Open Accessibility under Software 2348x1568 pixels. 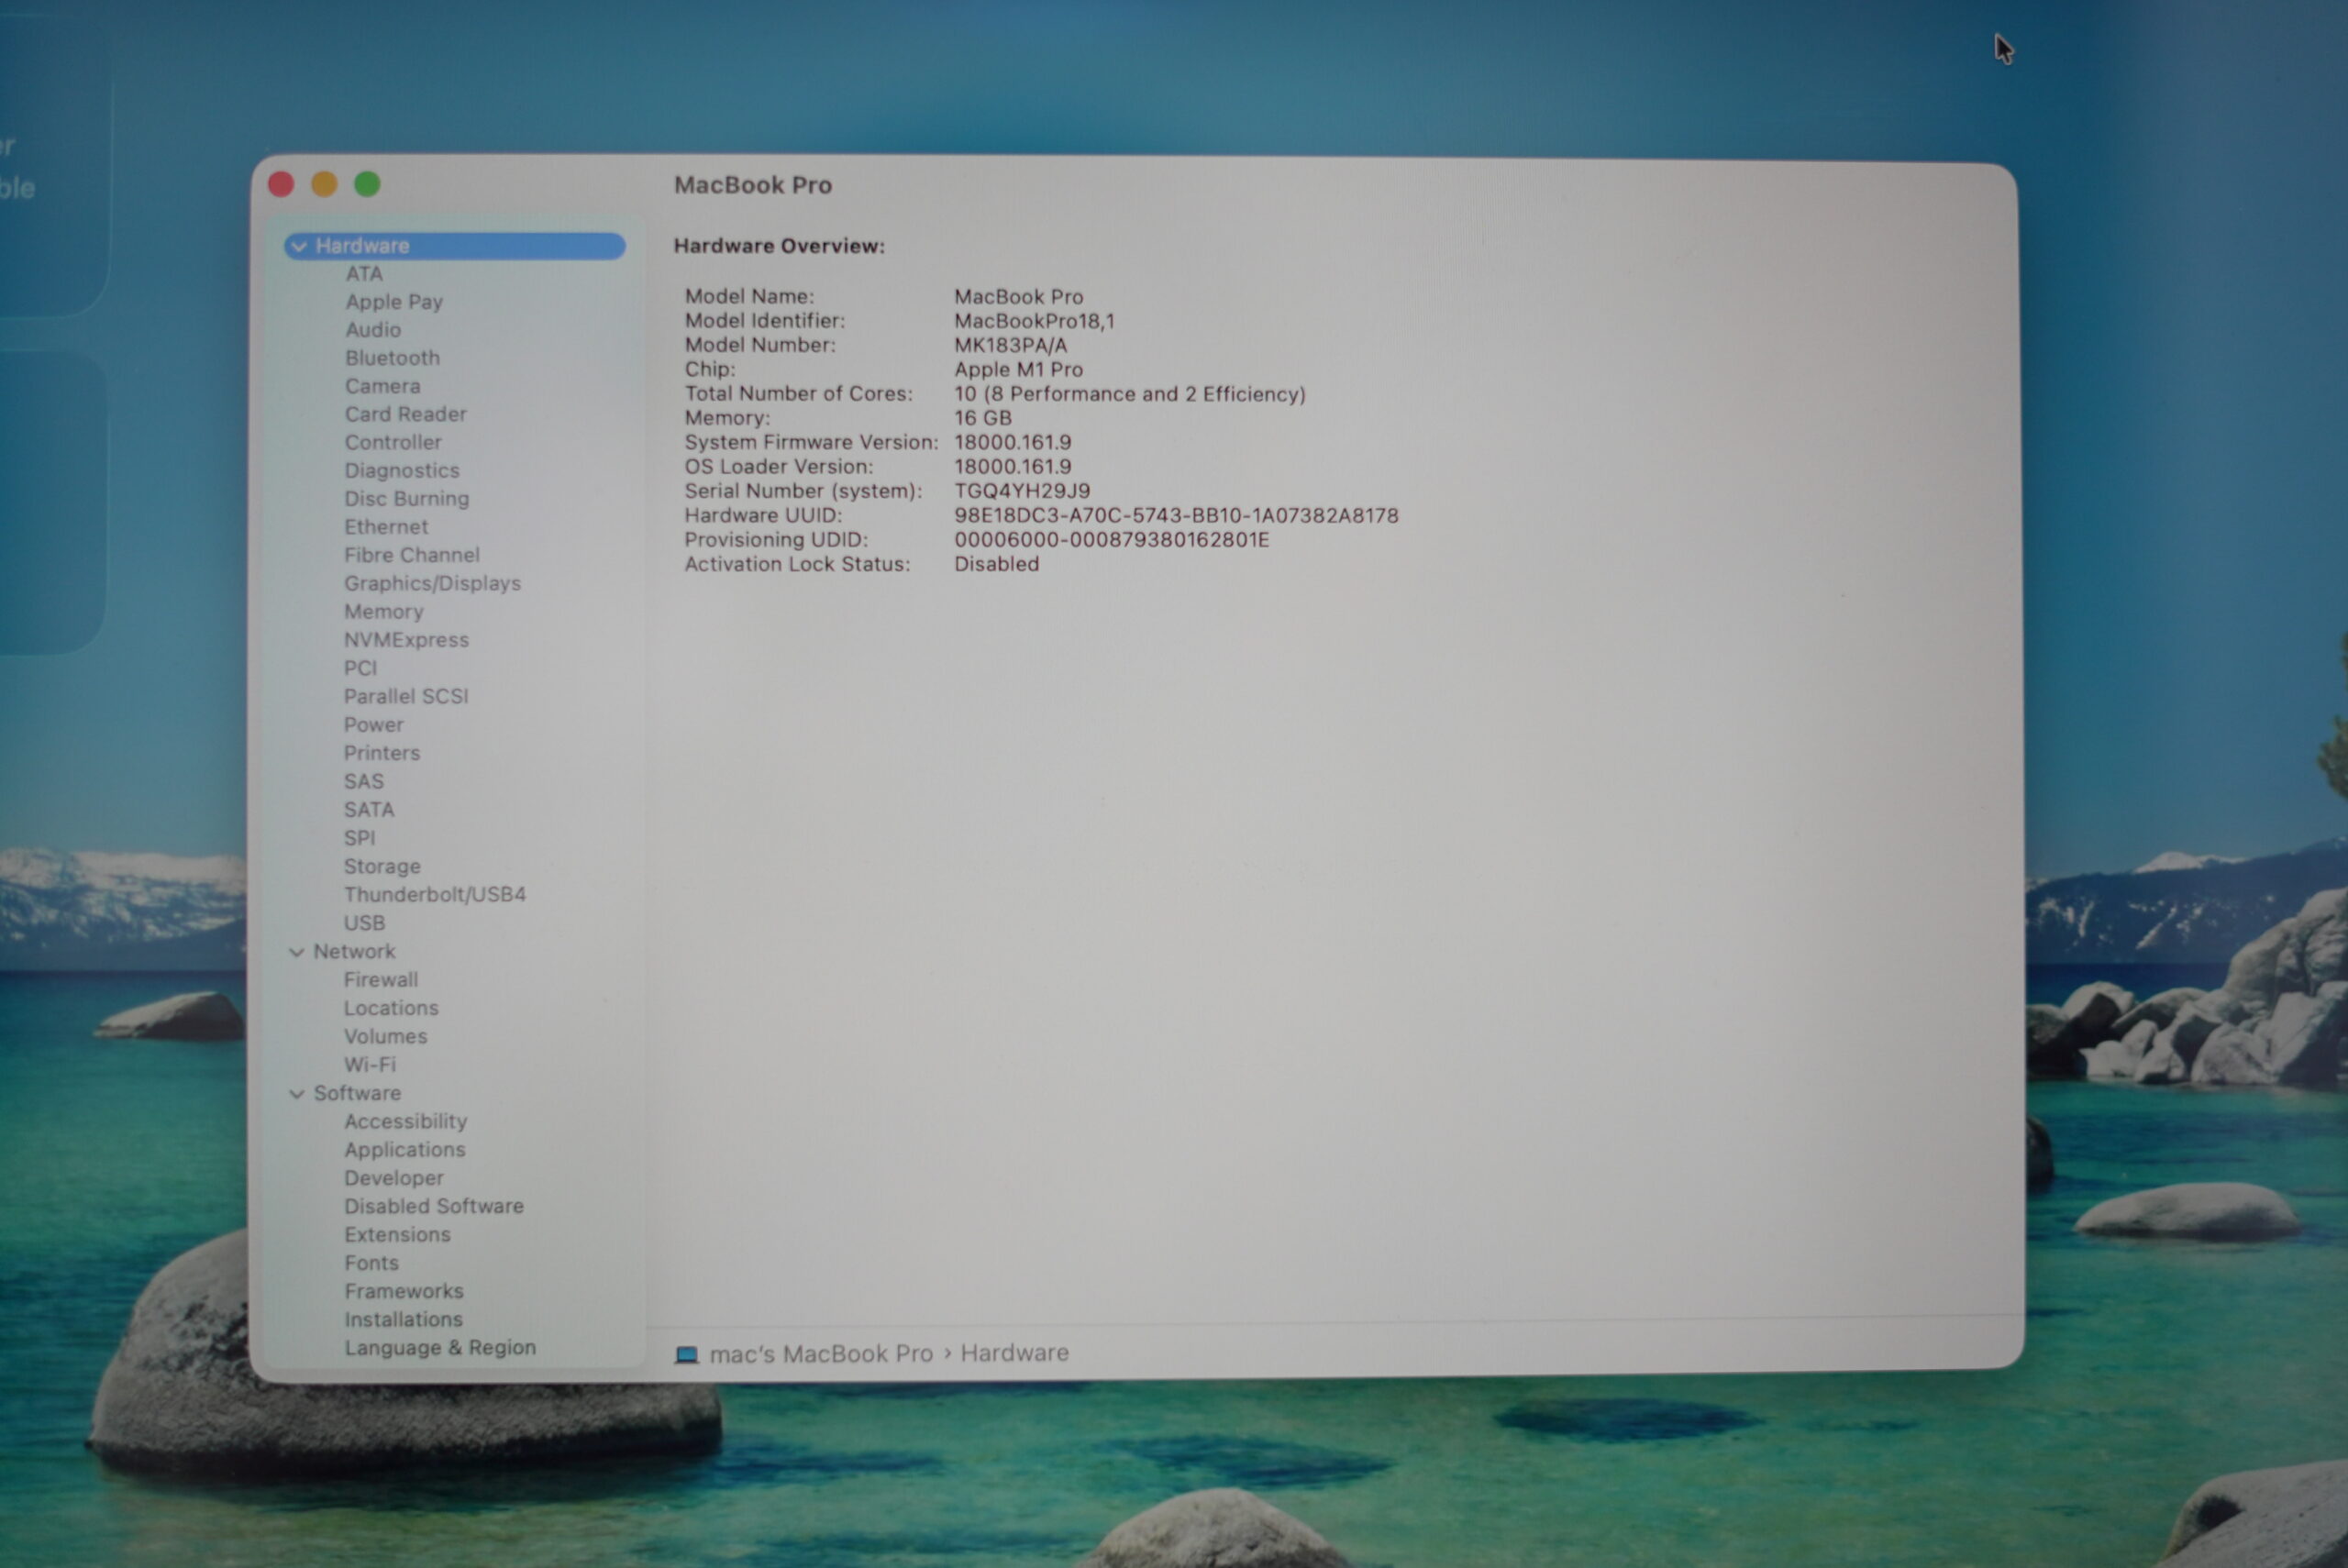point(405,1122)
